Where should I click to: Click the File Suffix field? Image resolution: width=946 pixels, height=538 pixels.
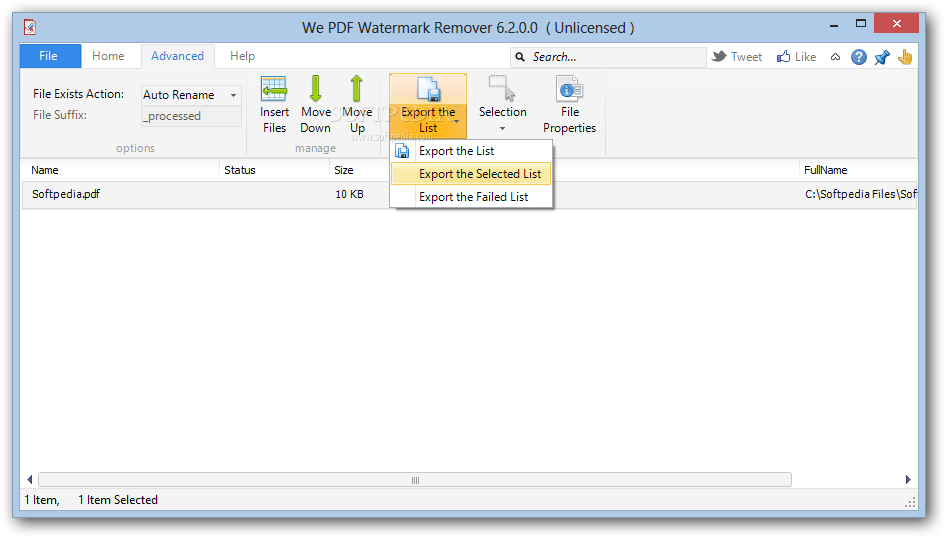tap(191, 116)
